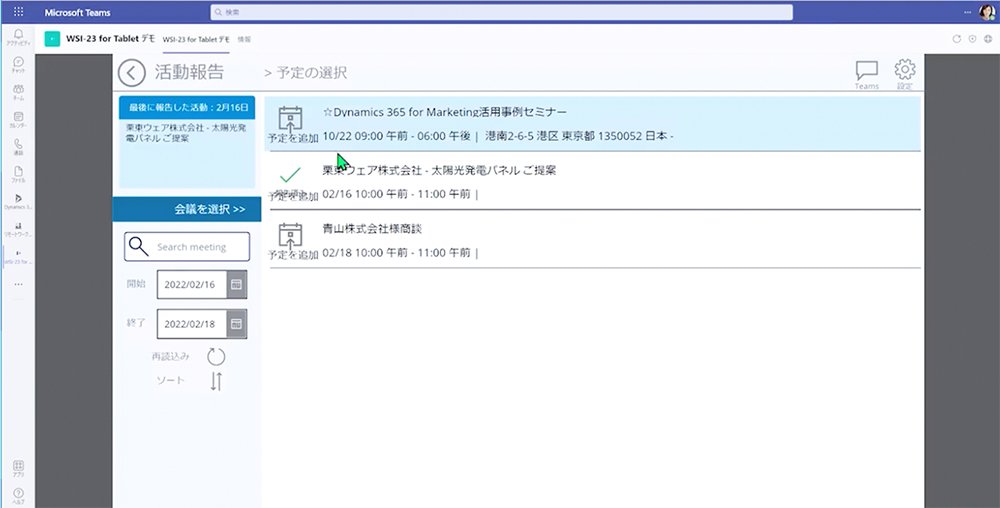Image resolution: width=1000 pixels, height=508 pixels.
Task: Click the ソート label
Action: [x=171, y=381]
